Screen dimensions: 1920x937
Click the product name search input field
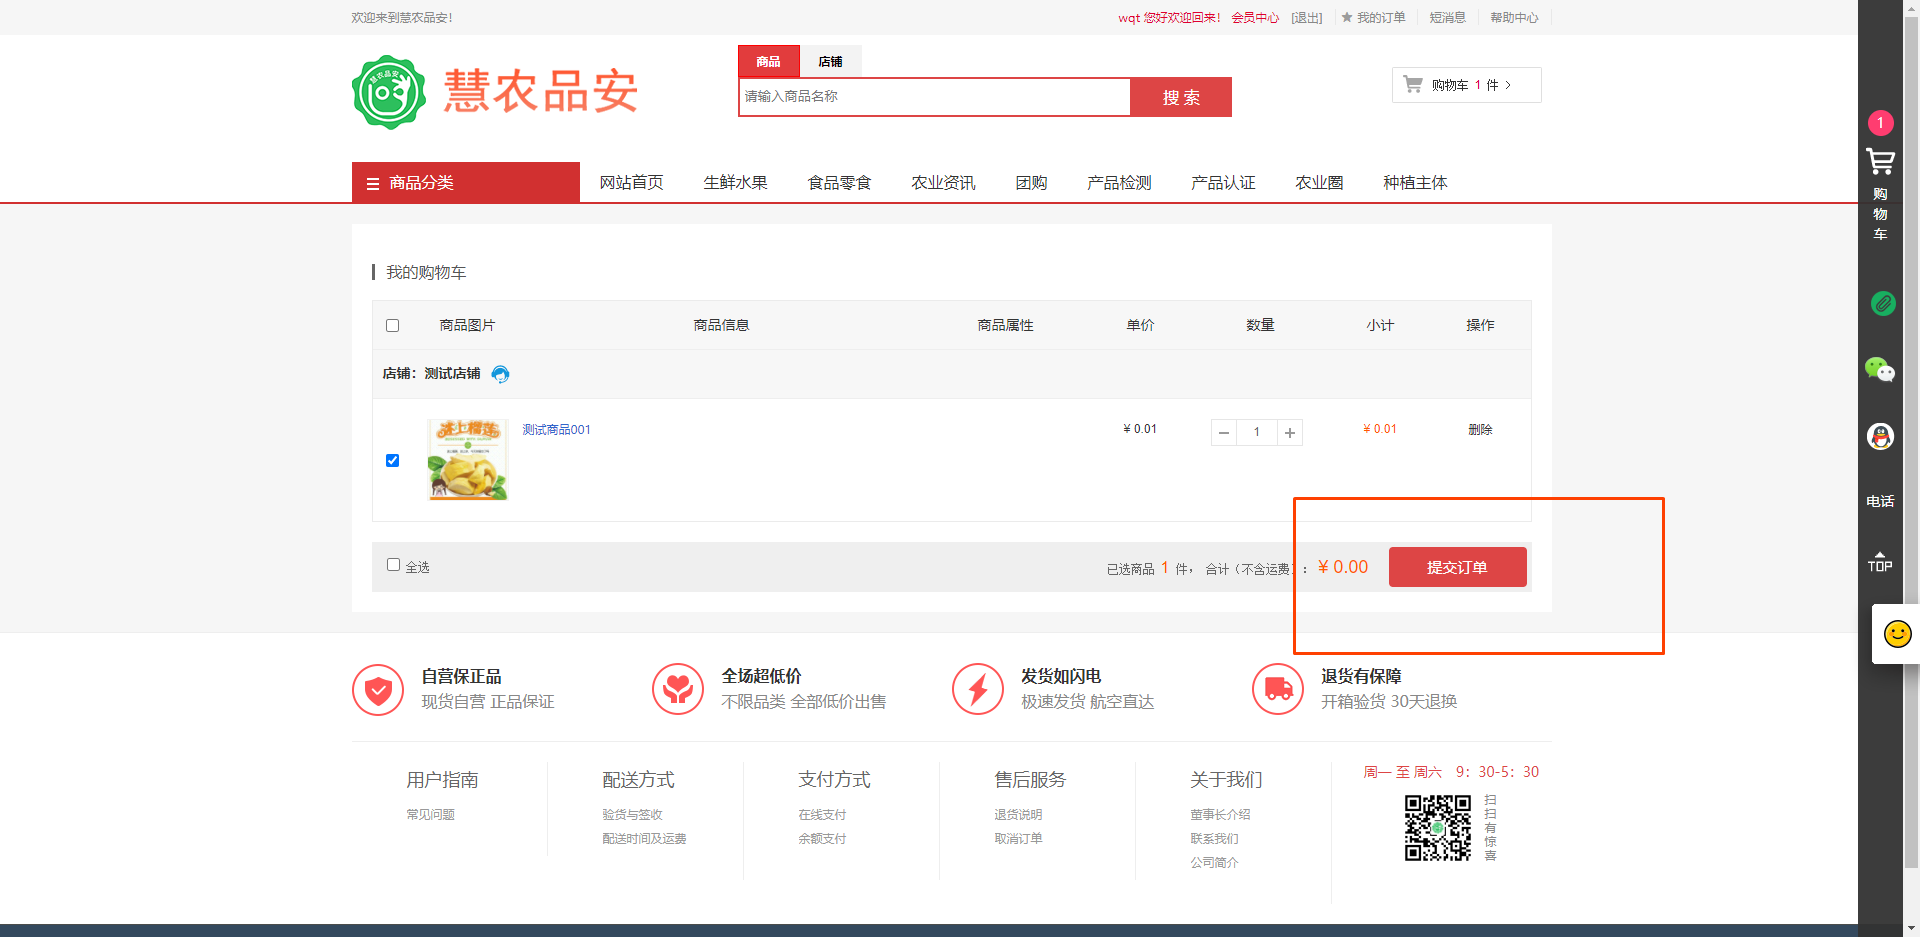pyautogui.click(x=934, y=97)
